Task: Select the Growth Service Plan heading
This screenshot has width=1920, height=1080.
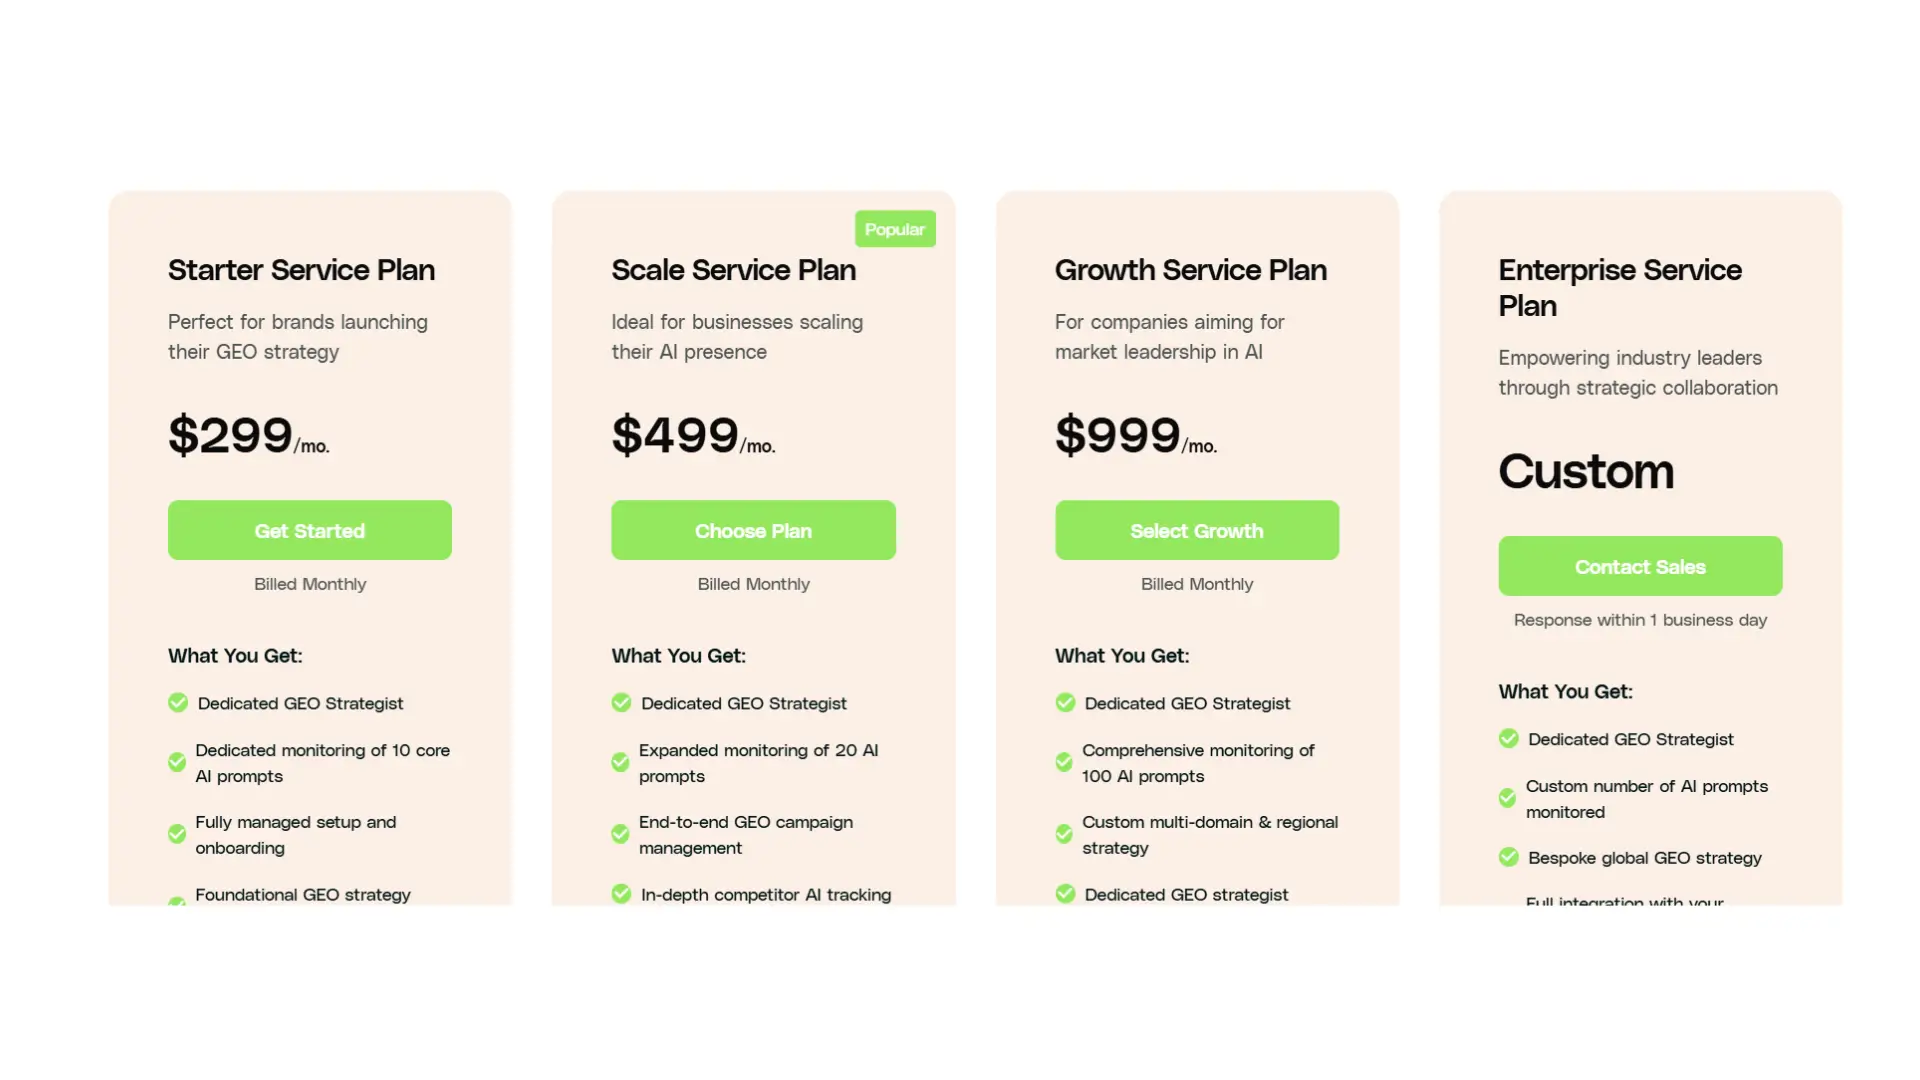Action: coord(1190,270)
